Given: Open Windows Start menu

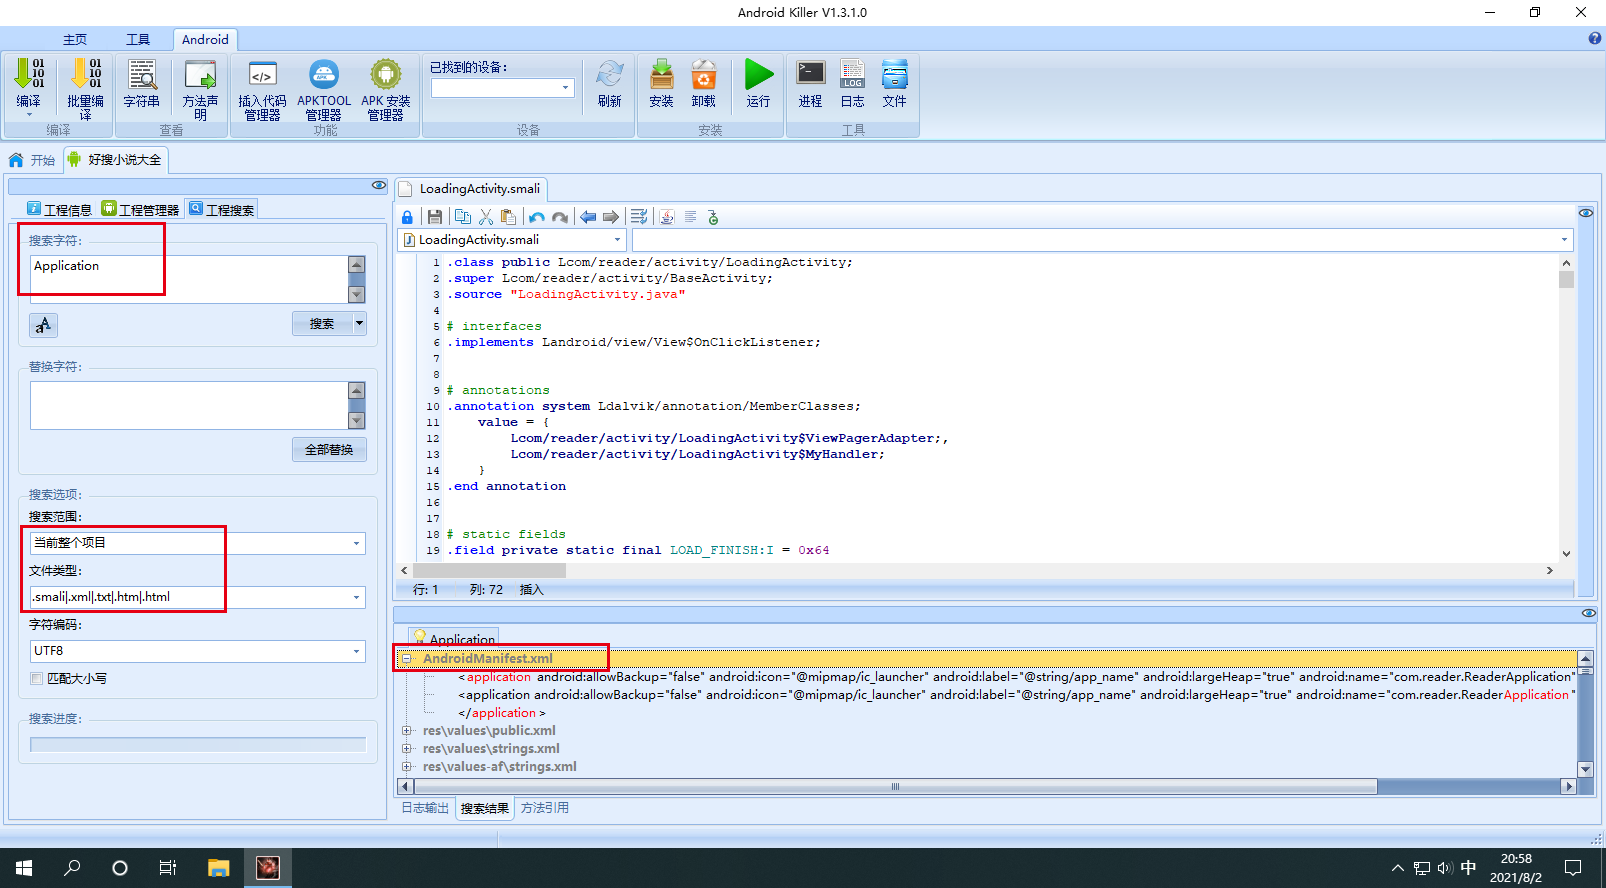Looking at the screenshot, I should tap(24, 868).
